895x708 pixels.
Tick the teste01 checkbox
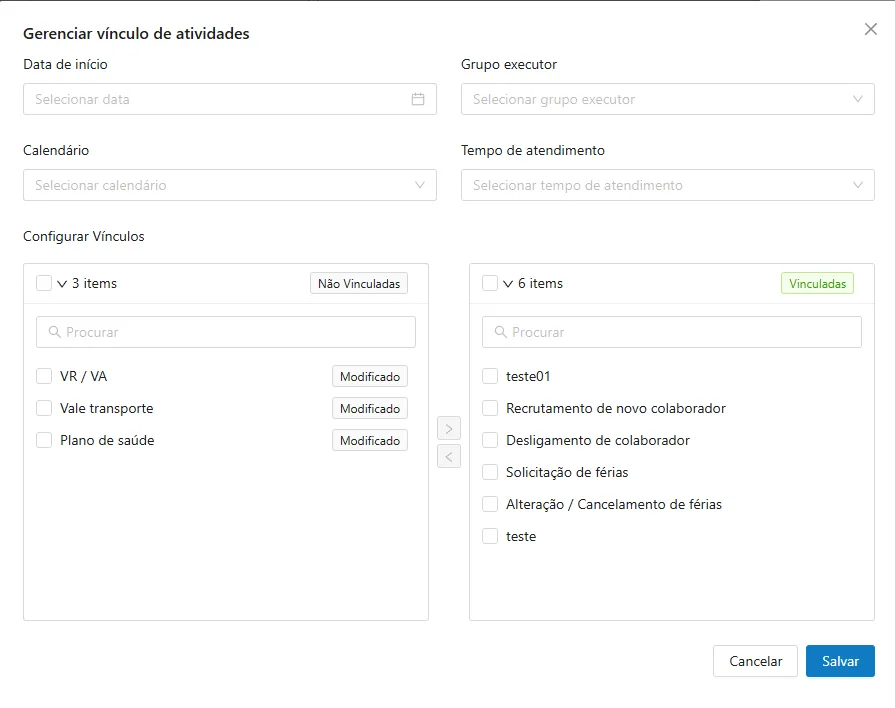(490, 376)
